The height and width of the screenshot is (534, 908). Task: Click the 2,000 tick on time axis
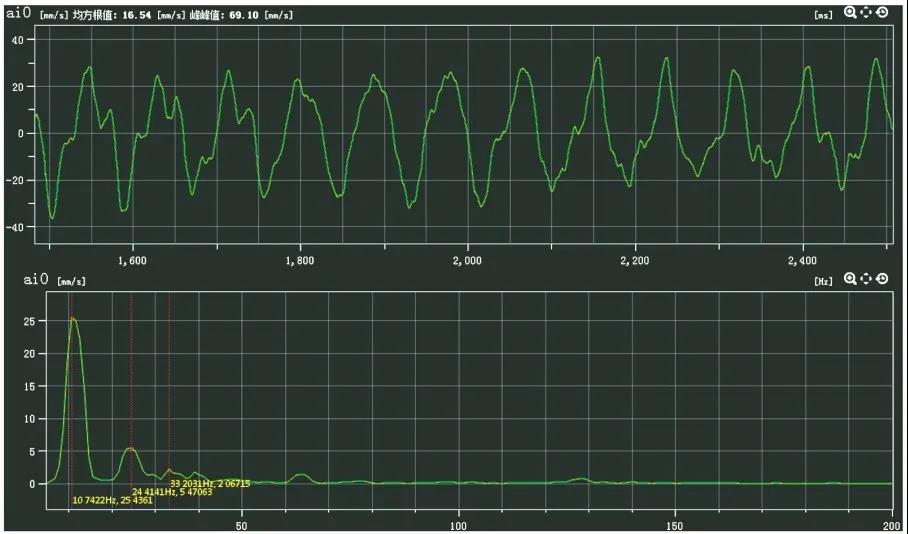467,260
